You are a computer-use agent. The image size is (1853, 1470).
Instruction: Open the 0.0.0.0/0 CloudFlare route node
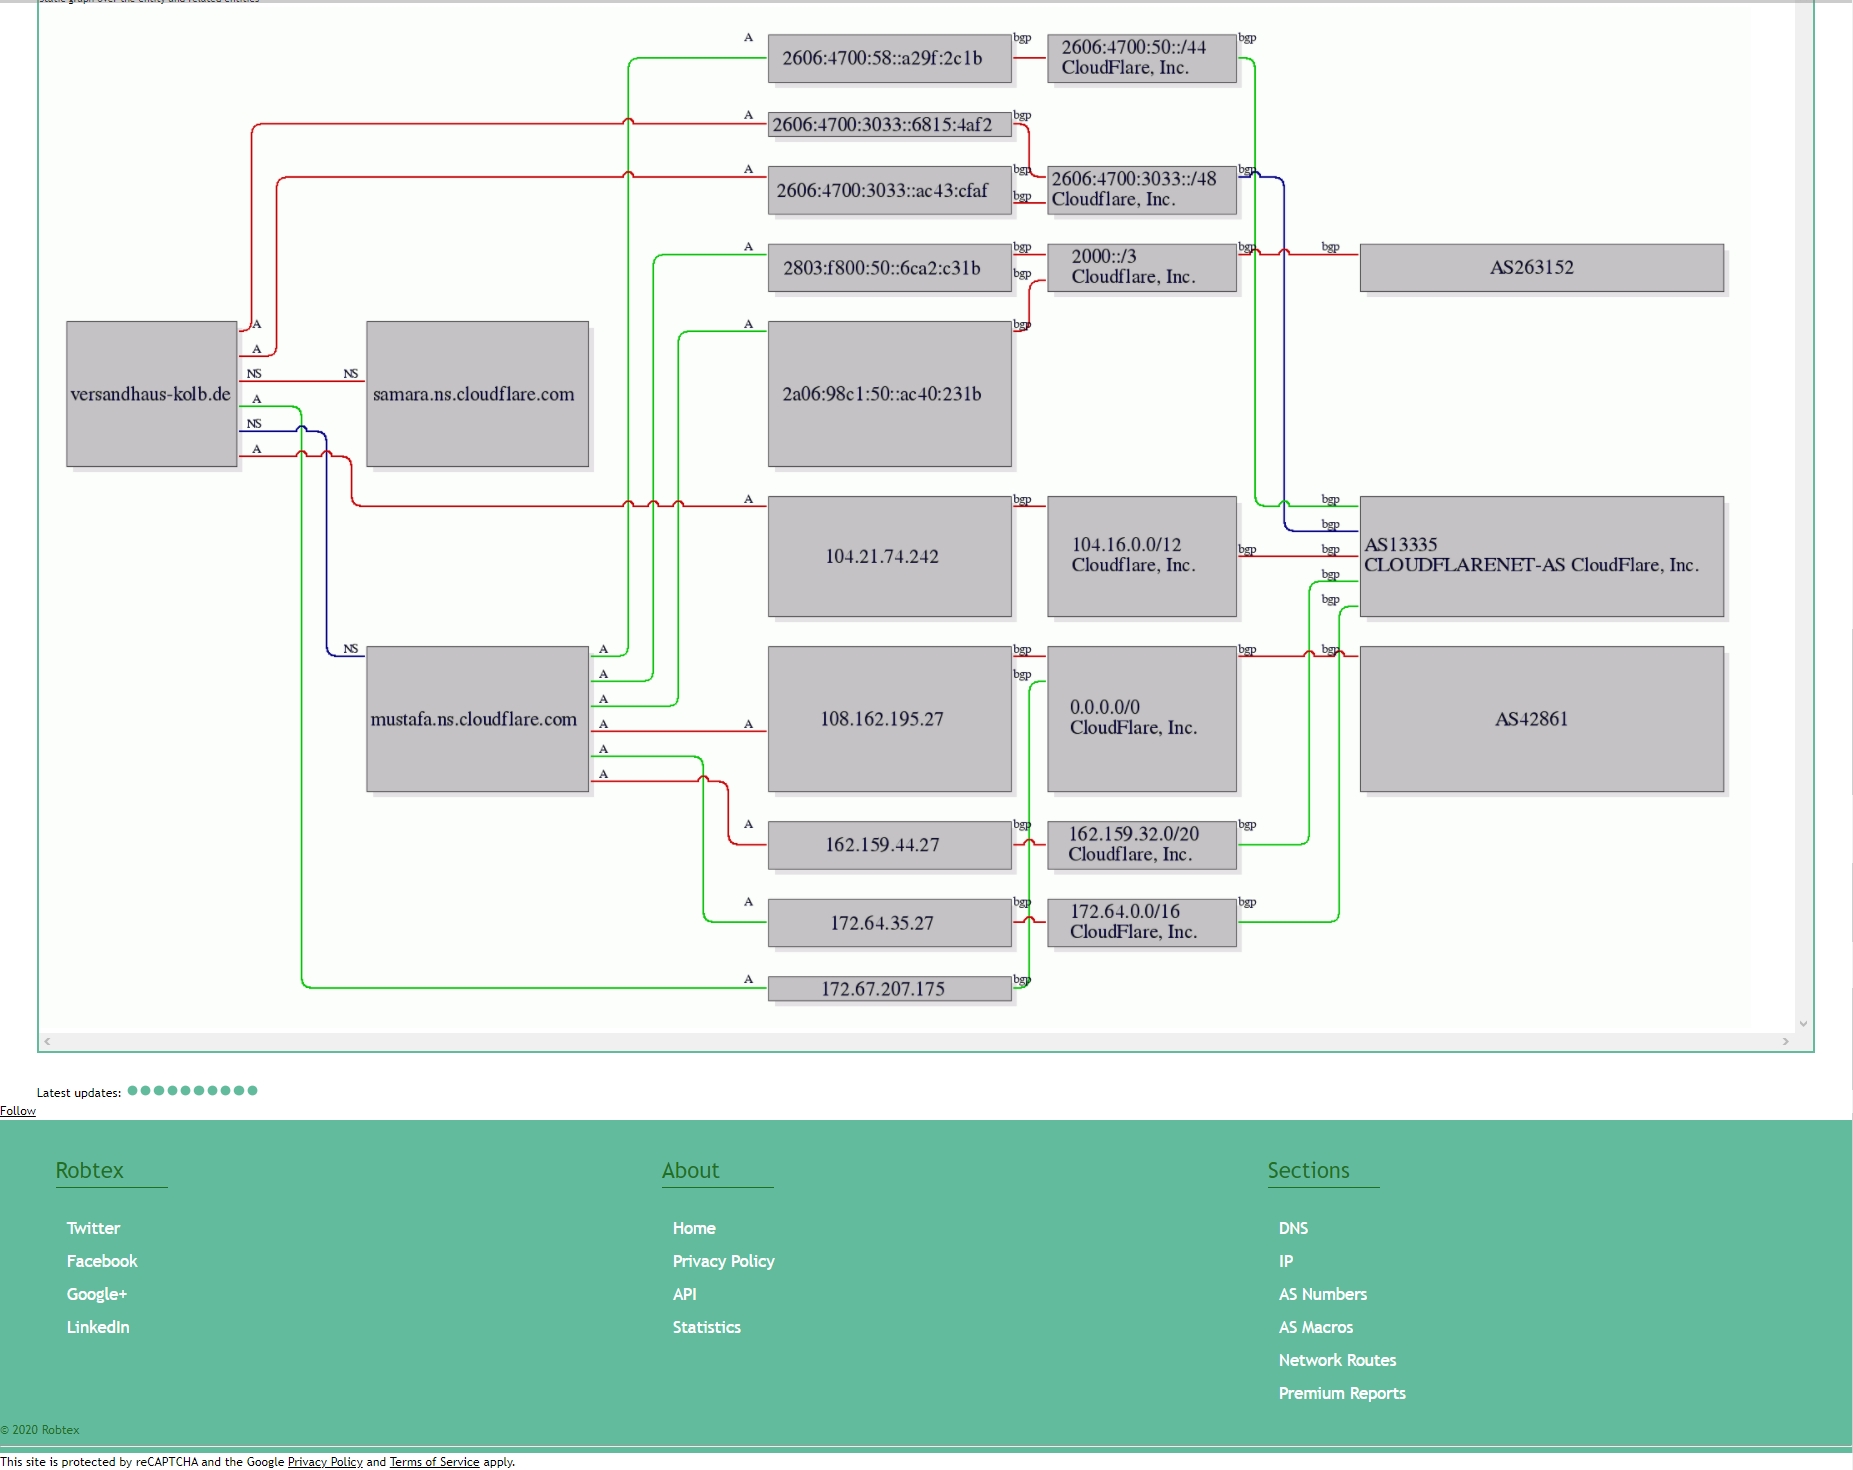click(1142, 719)
